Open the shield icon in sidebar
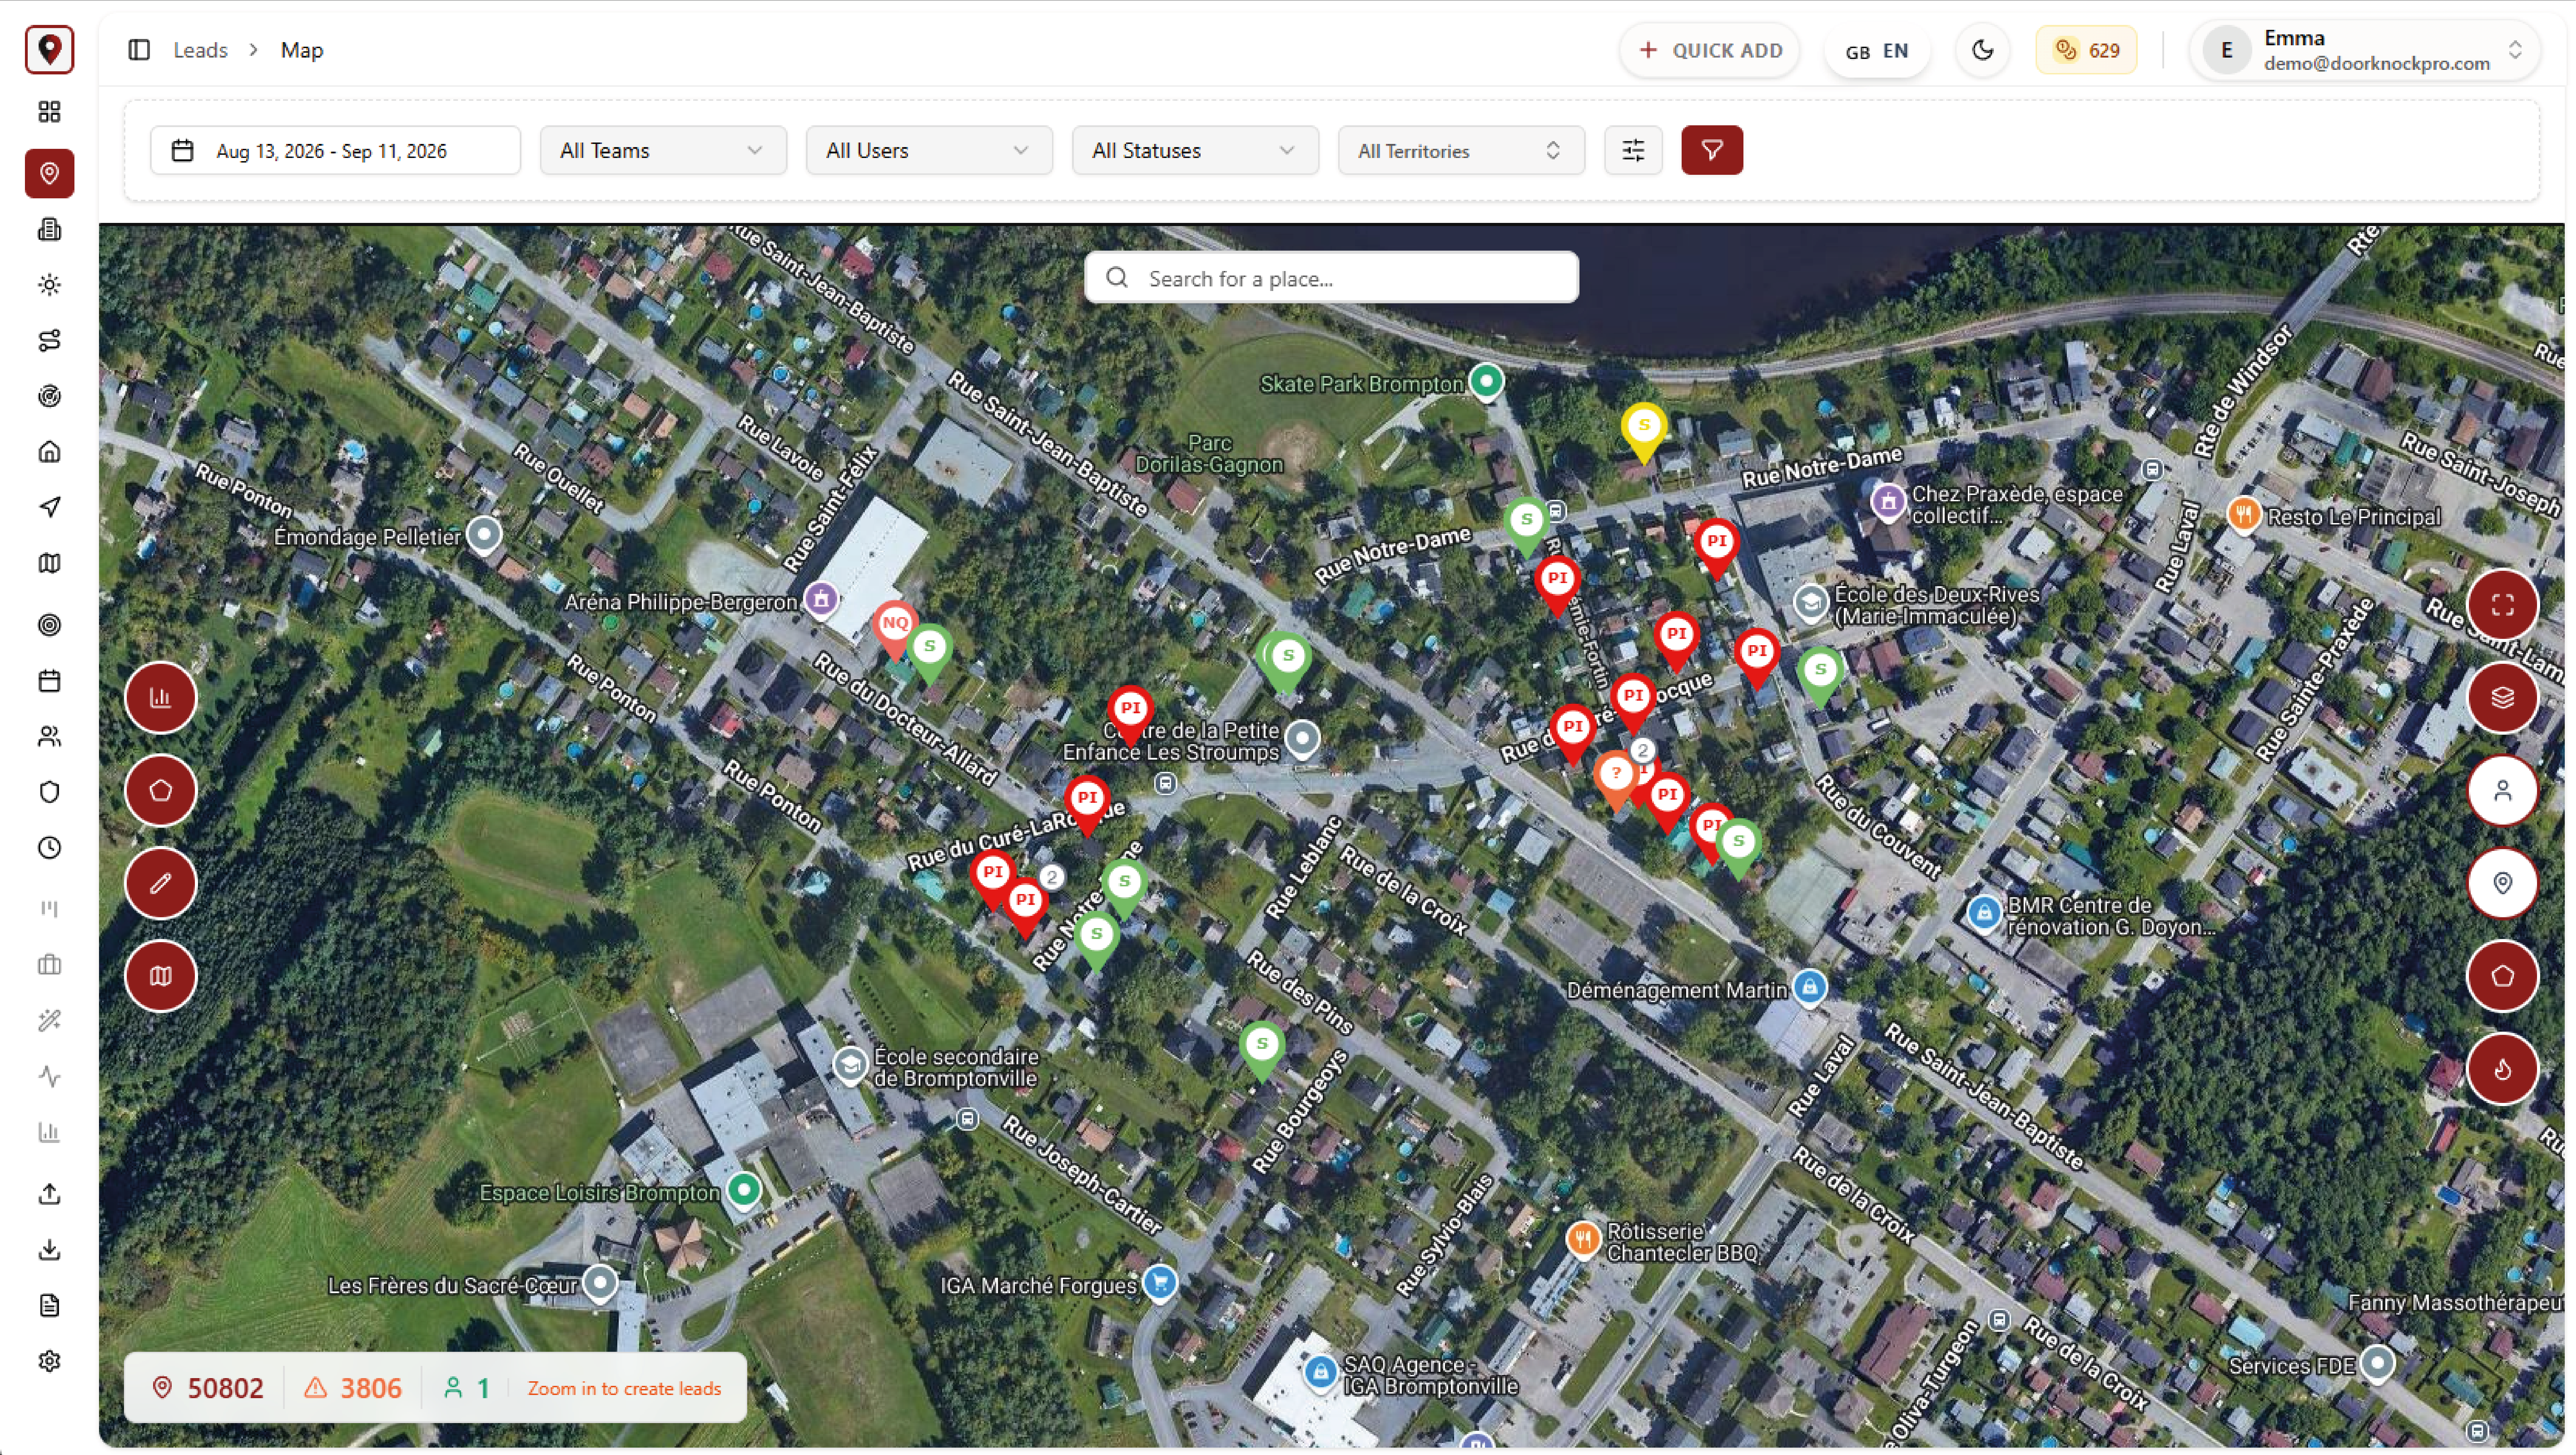The image size is (2576, 1455). (49, 792)
